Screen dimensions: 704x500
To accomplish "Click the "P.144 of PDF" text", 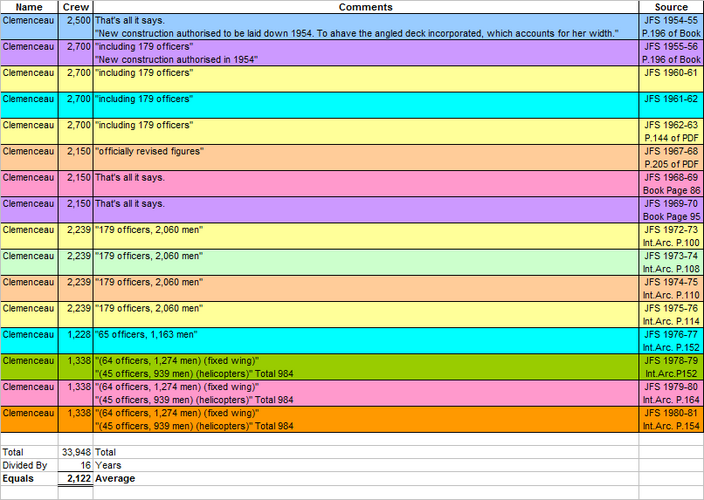I will click(672, 138).
